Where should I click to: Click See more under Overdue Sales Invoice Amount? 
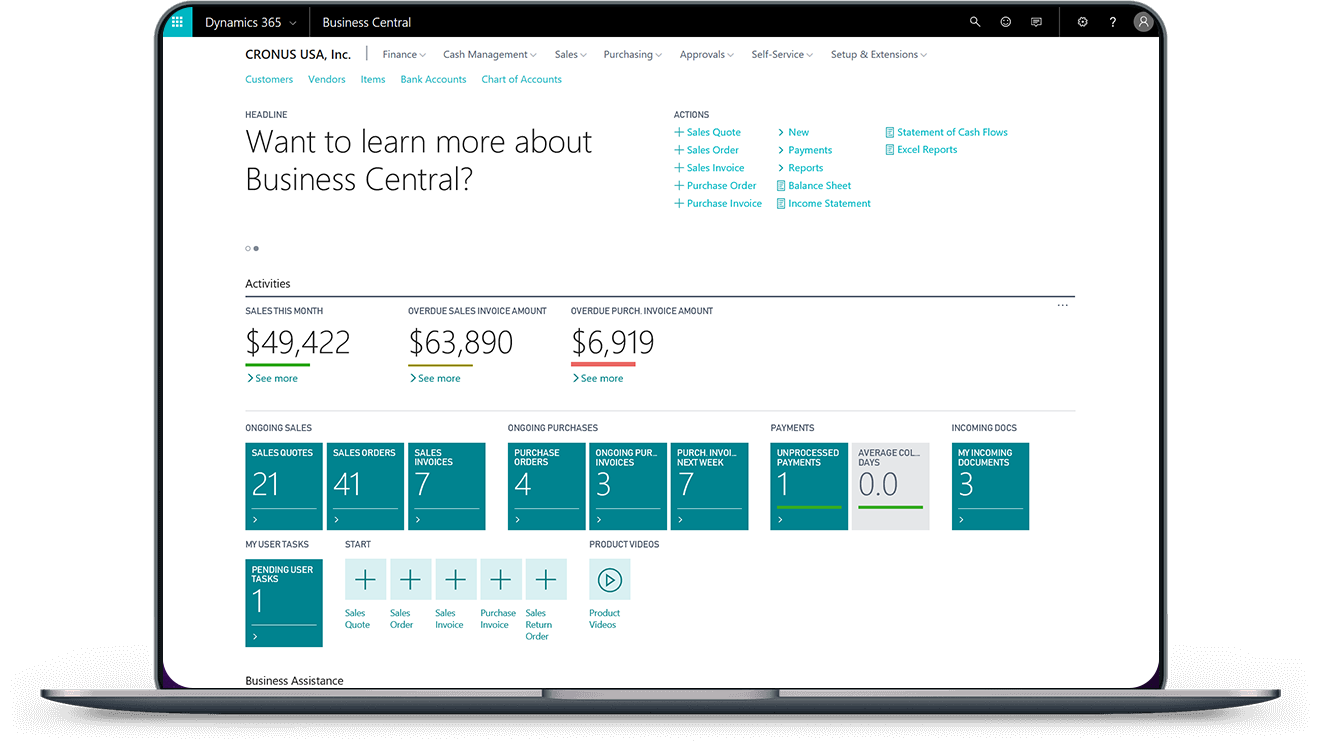click(x=435, y=379)
